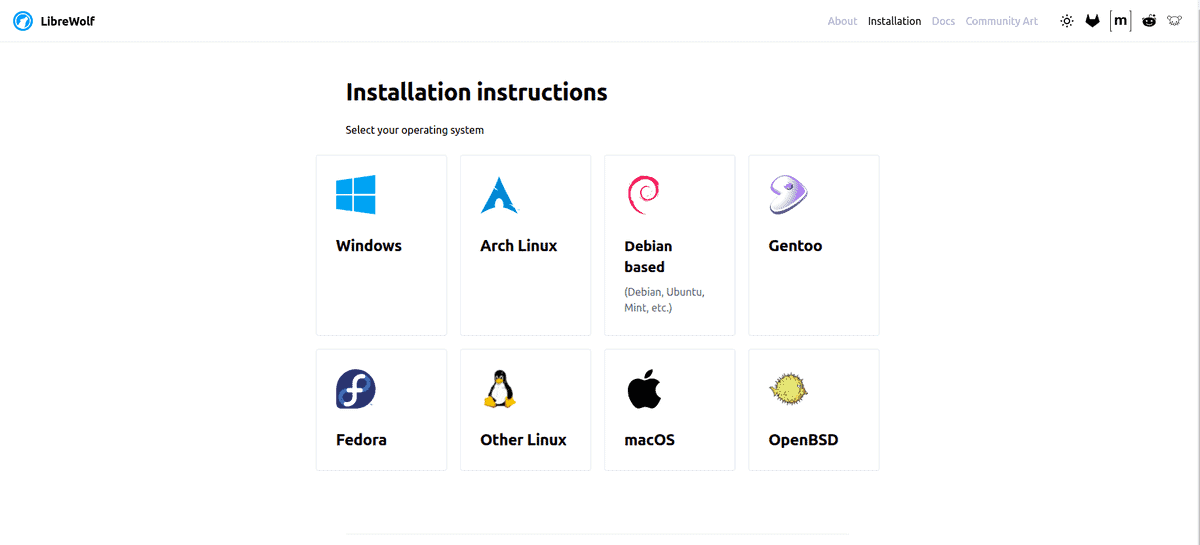Select the Debian based label
This screenshot has height=545, width=1200.
click(648, 256)
